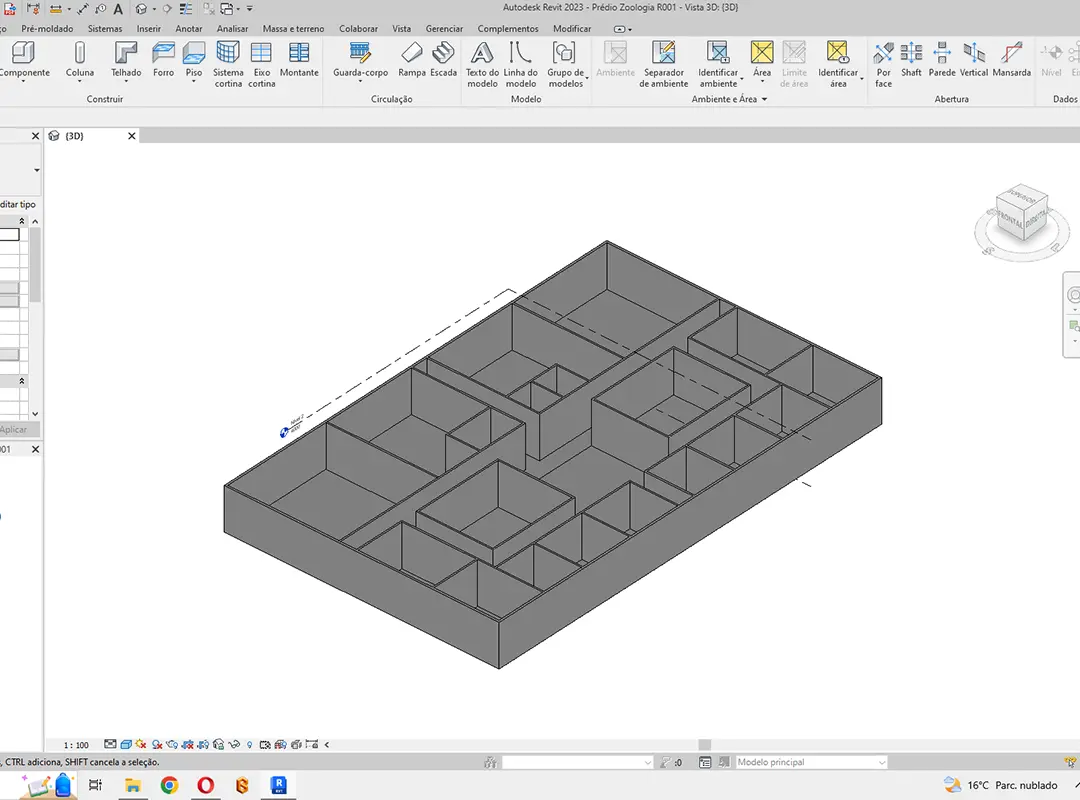Open Google Chrome from the taskbar

[169, 785]
